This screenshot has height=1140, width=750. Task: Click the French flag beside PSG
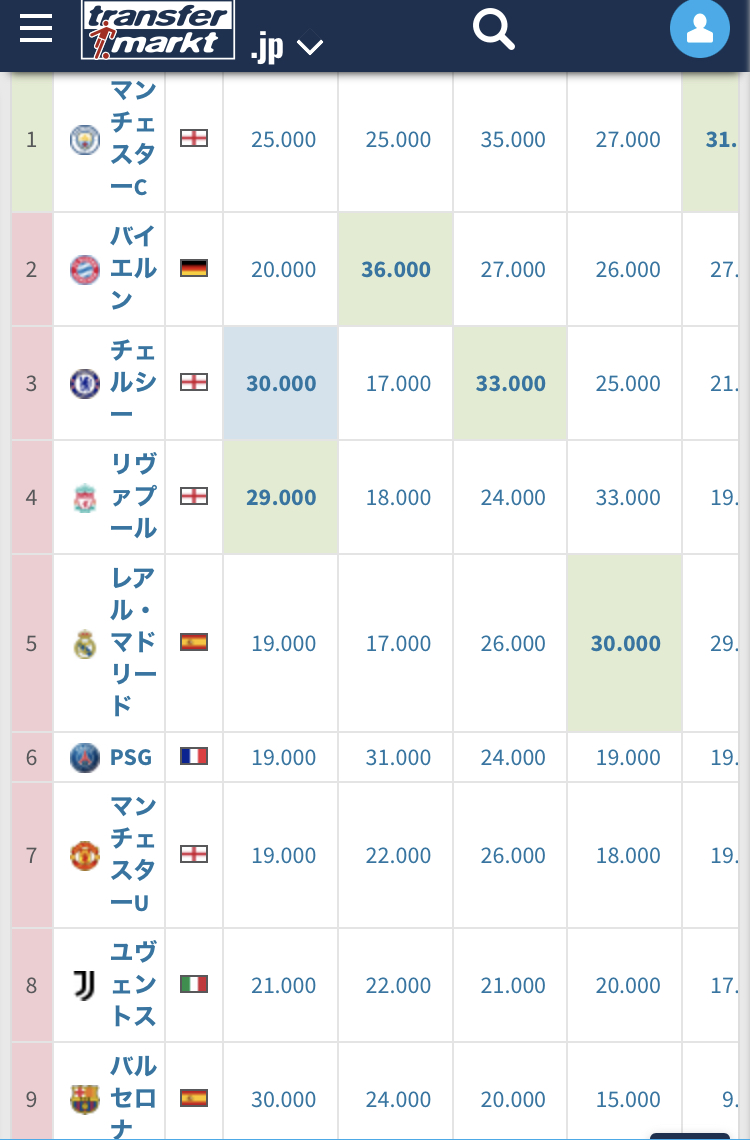pos(194,756)
